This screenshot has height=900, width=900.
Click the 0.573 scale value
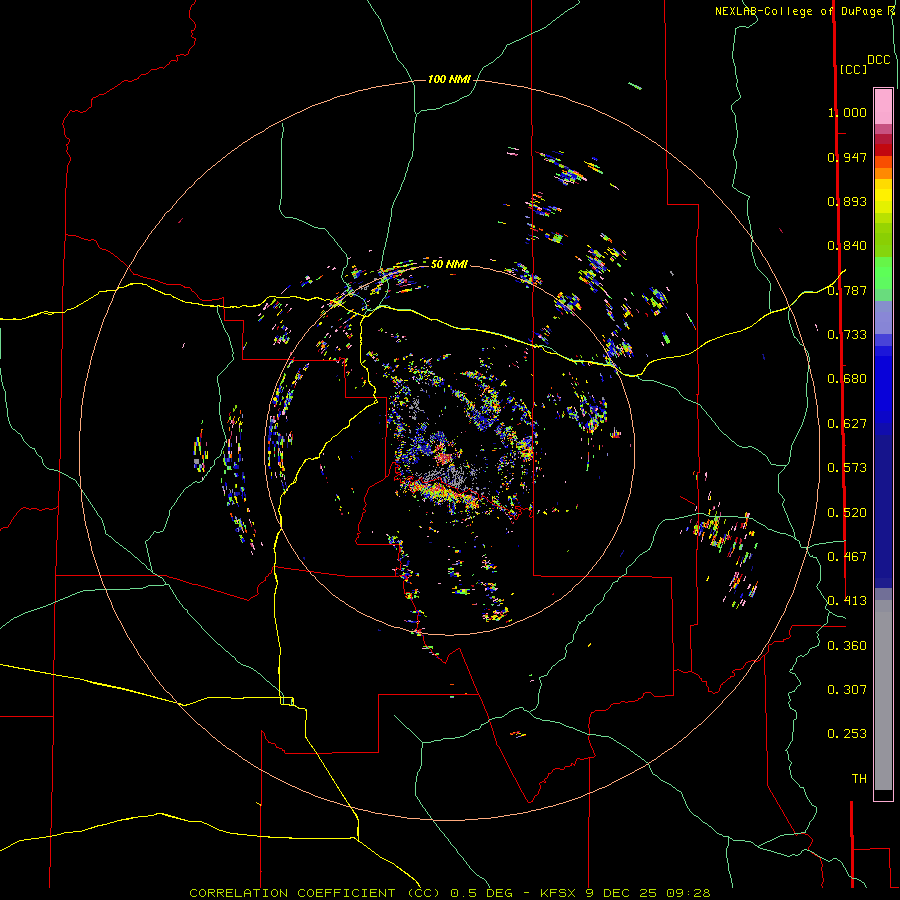[x=847, y=468]
